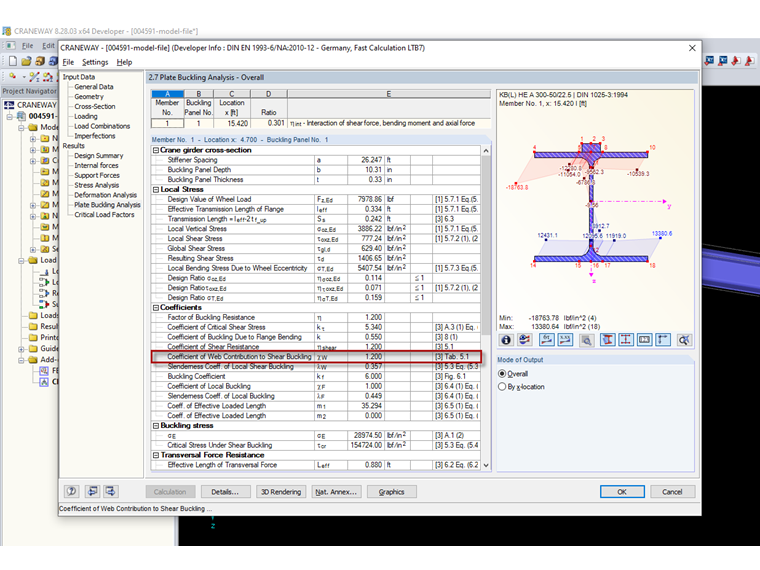Click the Open folder icon in main toolbar
The height and width of the screenshot is (570, 760).
26,61
